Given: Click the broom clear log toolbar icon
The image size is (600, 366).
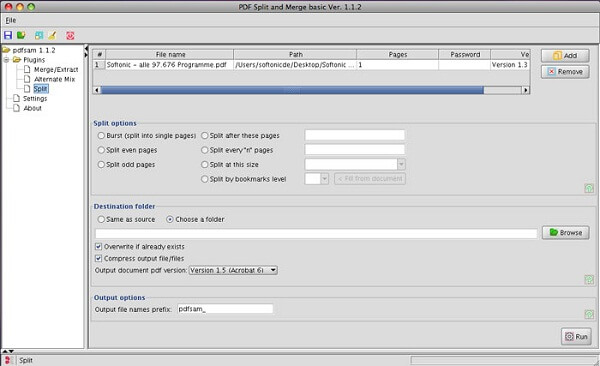Looking at the screenshot, I should [x=52, y=36].
